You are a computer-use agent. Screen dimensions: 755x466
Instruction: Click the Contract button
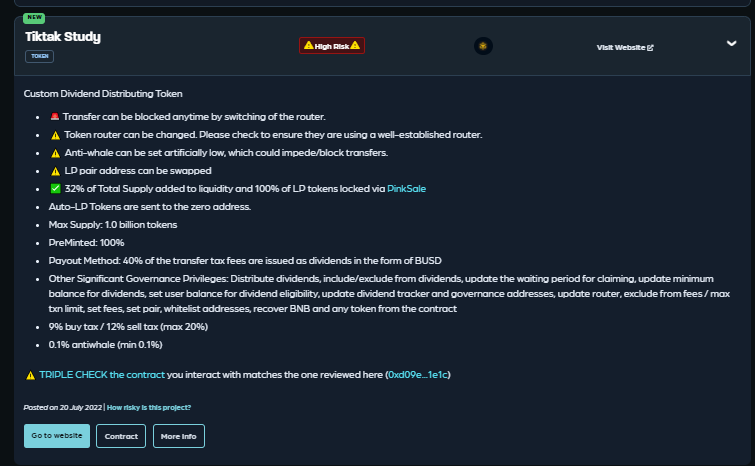[121, 436]
